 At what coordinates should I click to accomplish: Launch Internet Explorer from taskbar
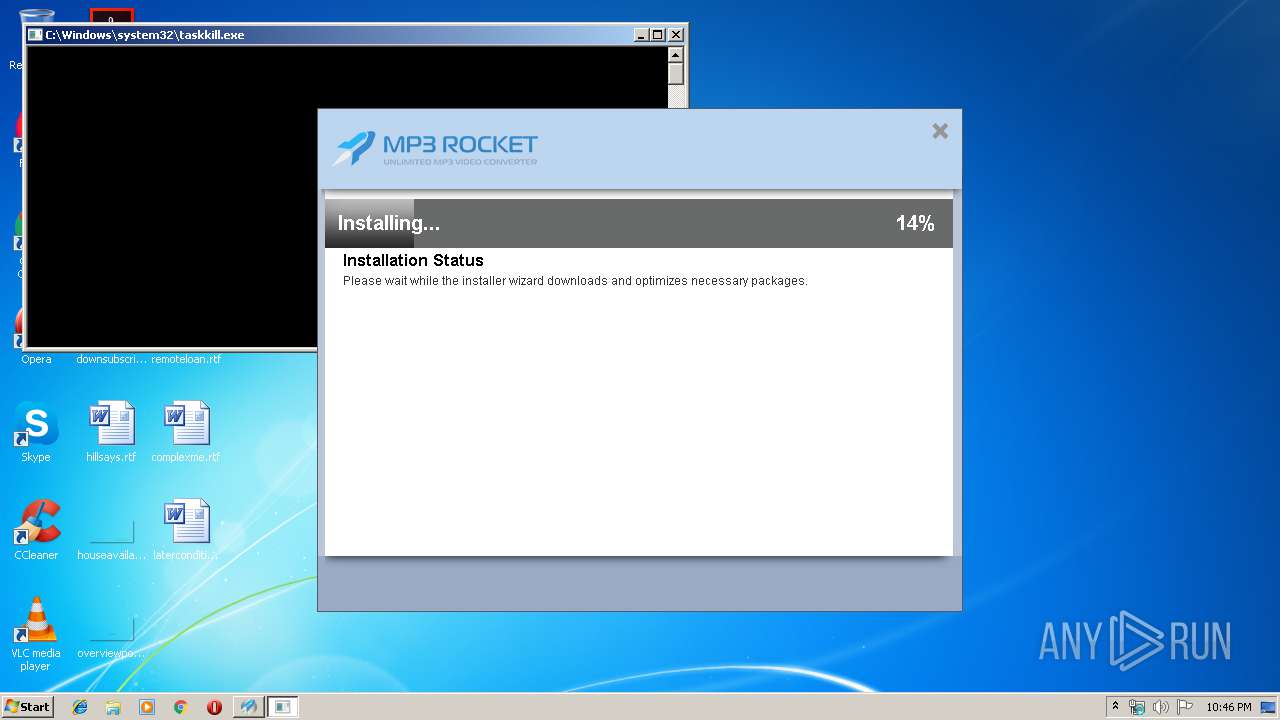coord(80,707)
